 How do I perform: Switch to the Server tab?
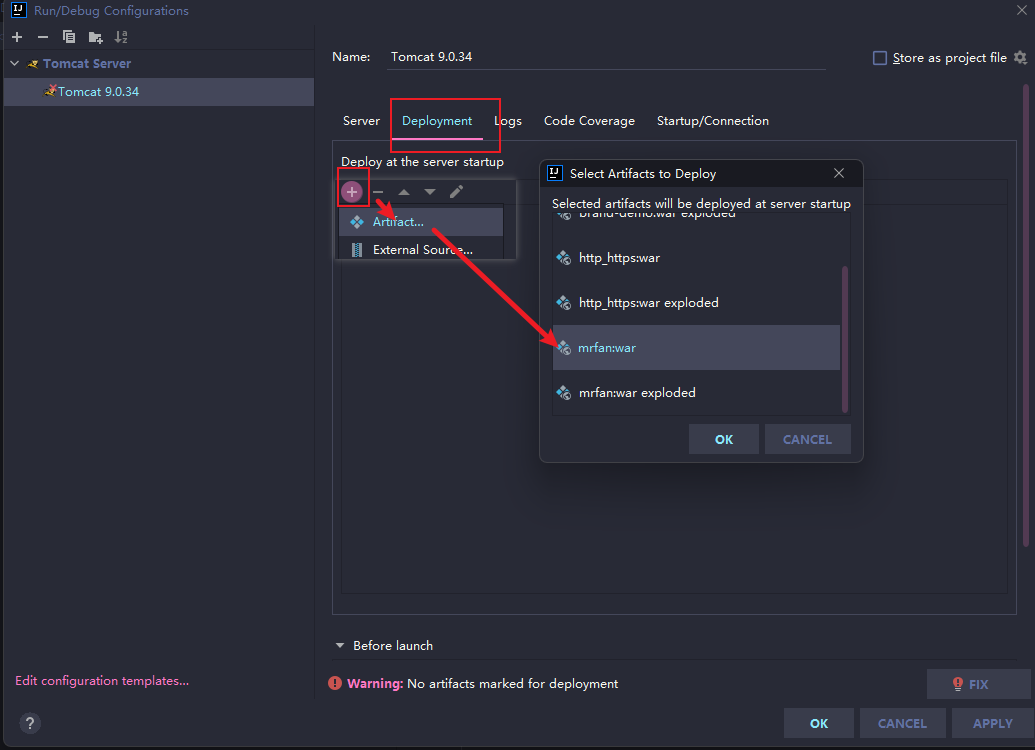click(361, 121)
